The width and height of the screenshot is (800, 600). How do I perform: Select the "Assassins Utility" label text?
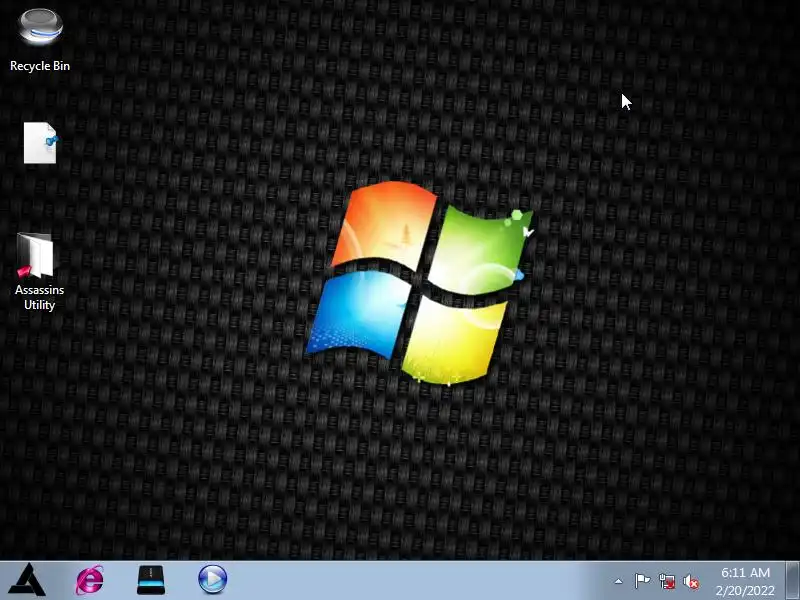(39, 297)
